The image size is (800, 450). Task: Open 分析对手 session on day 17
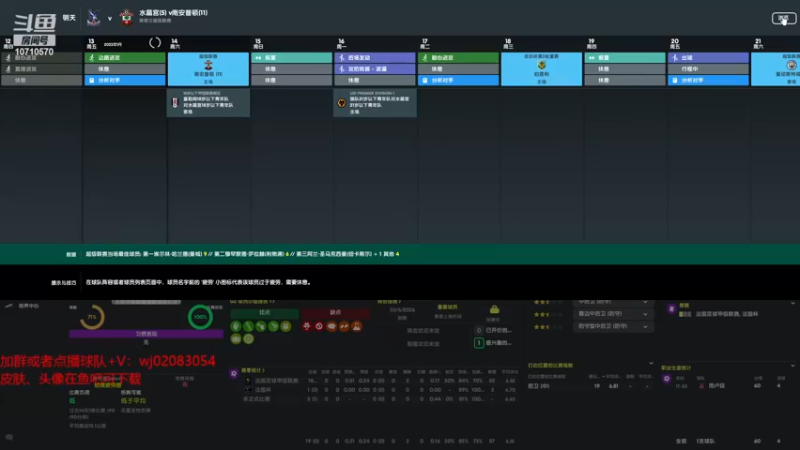[458, 80]
